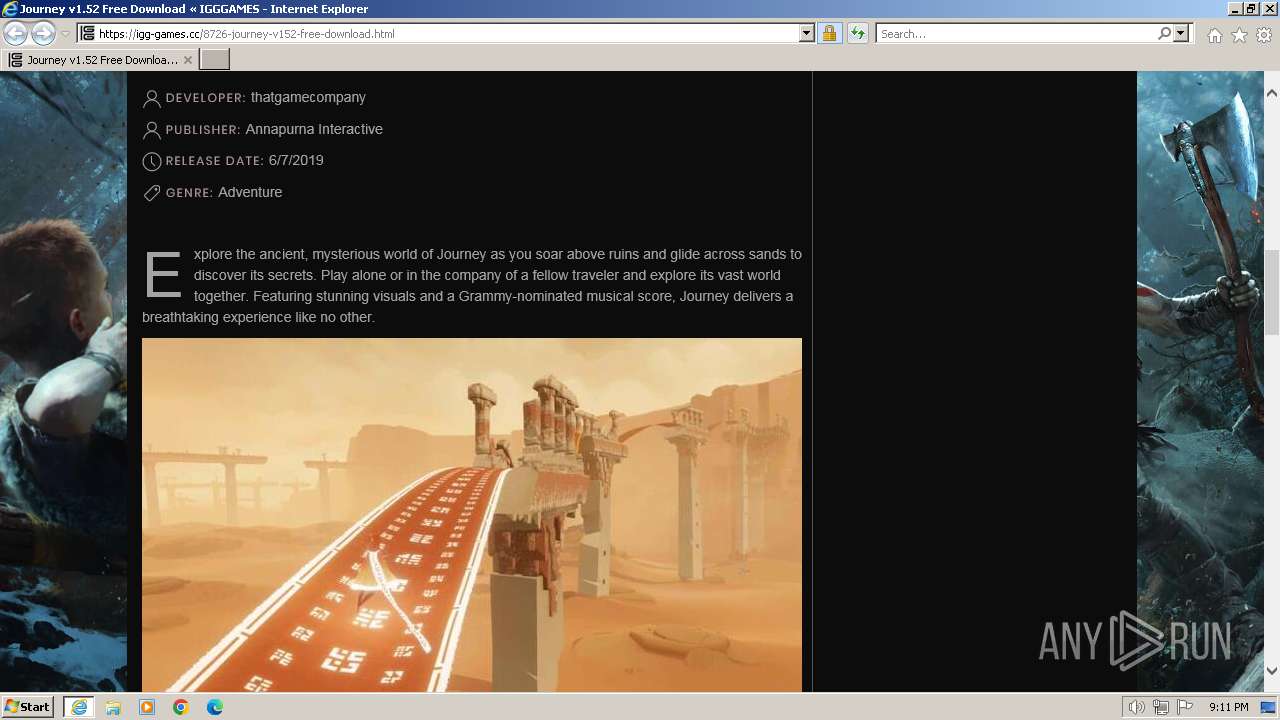Click the person icon beside PUBLISHER
The height and width of the screenshot is (720, 1280).
click(152, 130)
